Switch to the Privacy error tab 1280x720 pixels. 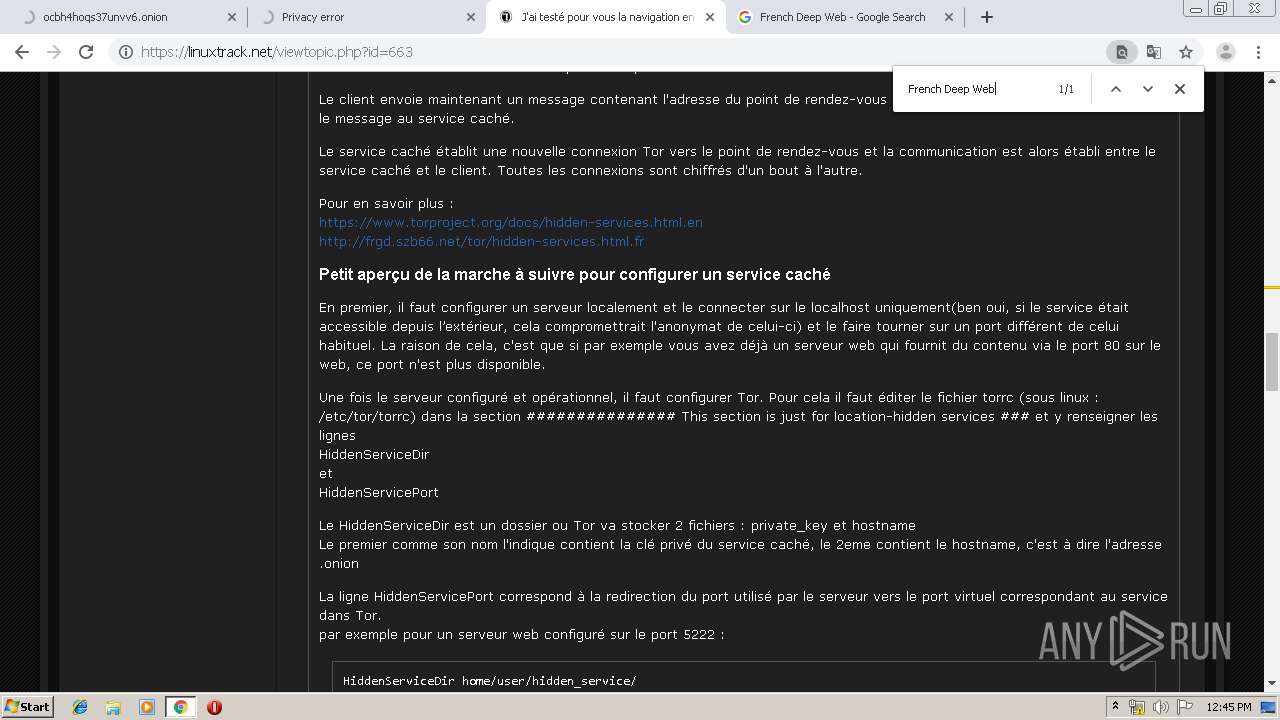365,17
